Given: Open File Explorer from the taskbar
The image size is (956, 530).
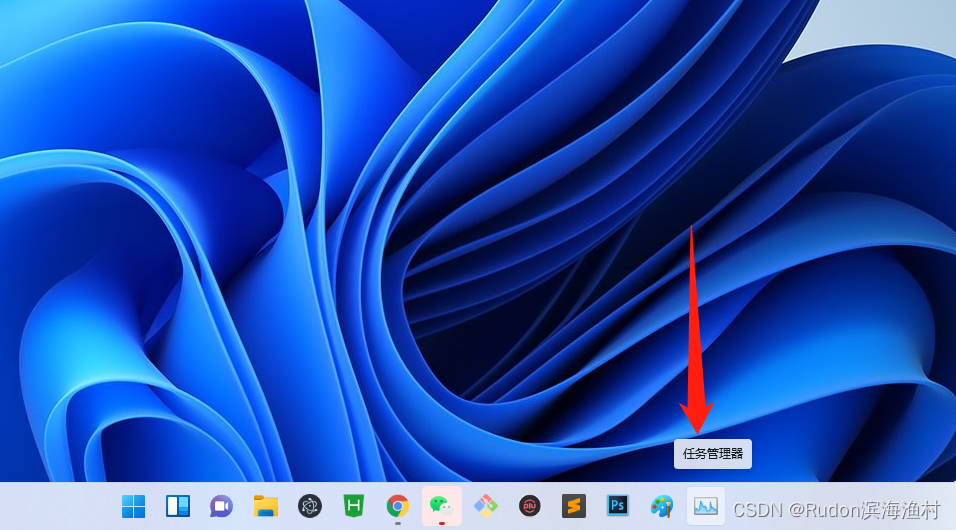Looking at the screenshot, I should [x=266, y=506].
